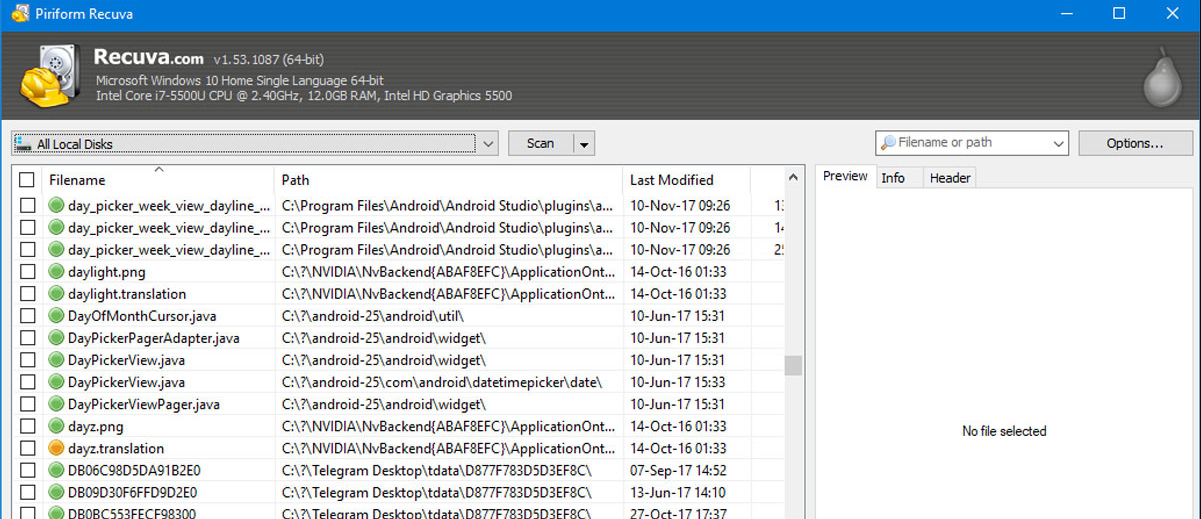Tick the DayPickerPagerAdapter.java checkbox
Viewport: 1201px width, 519px height.
[x=27, y=338]
